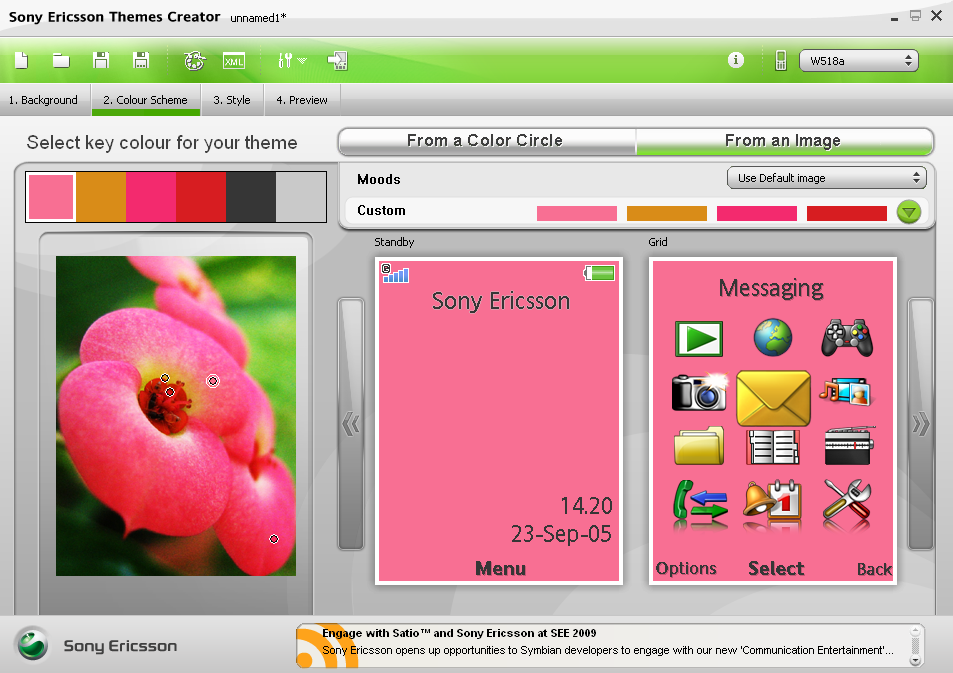This screenshot has width=953, height=673.
Task: Click the contacts address book icon
Action: (773, 447)
